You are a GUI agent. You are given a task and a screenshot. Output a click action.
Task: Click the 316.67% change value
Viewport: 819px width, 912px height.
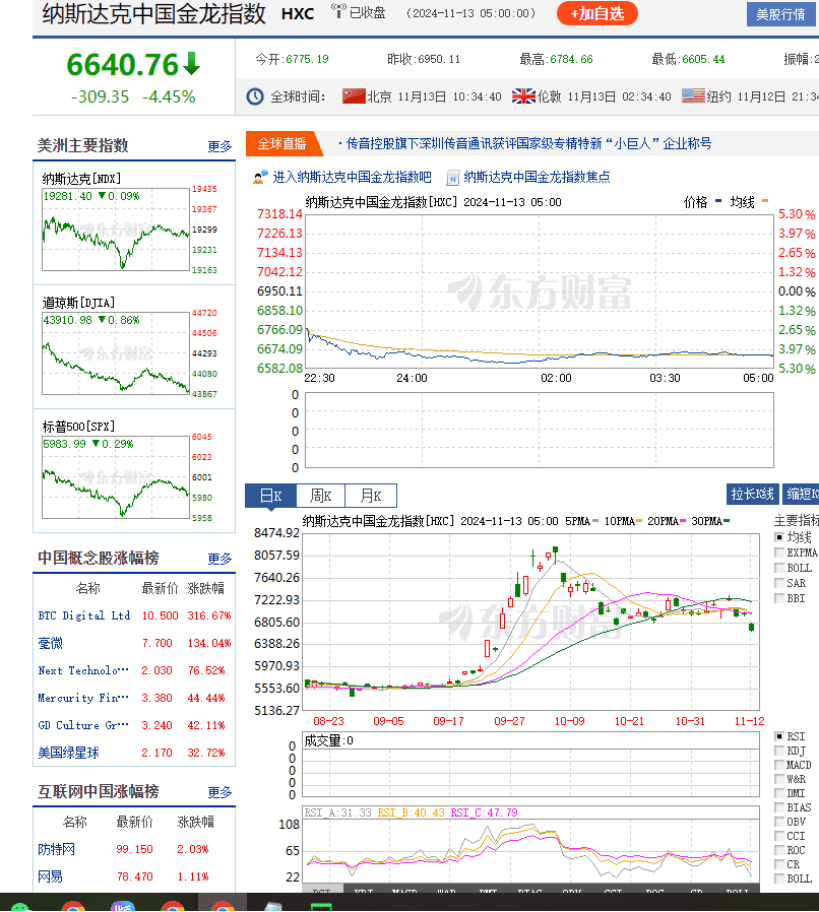coord(209,615)
